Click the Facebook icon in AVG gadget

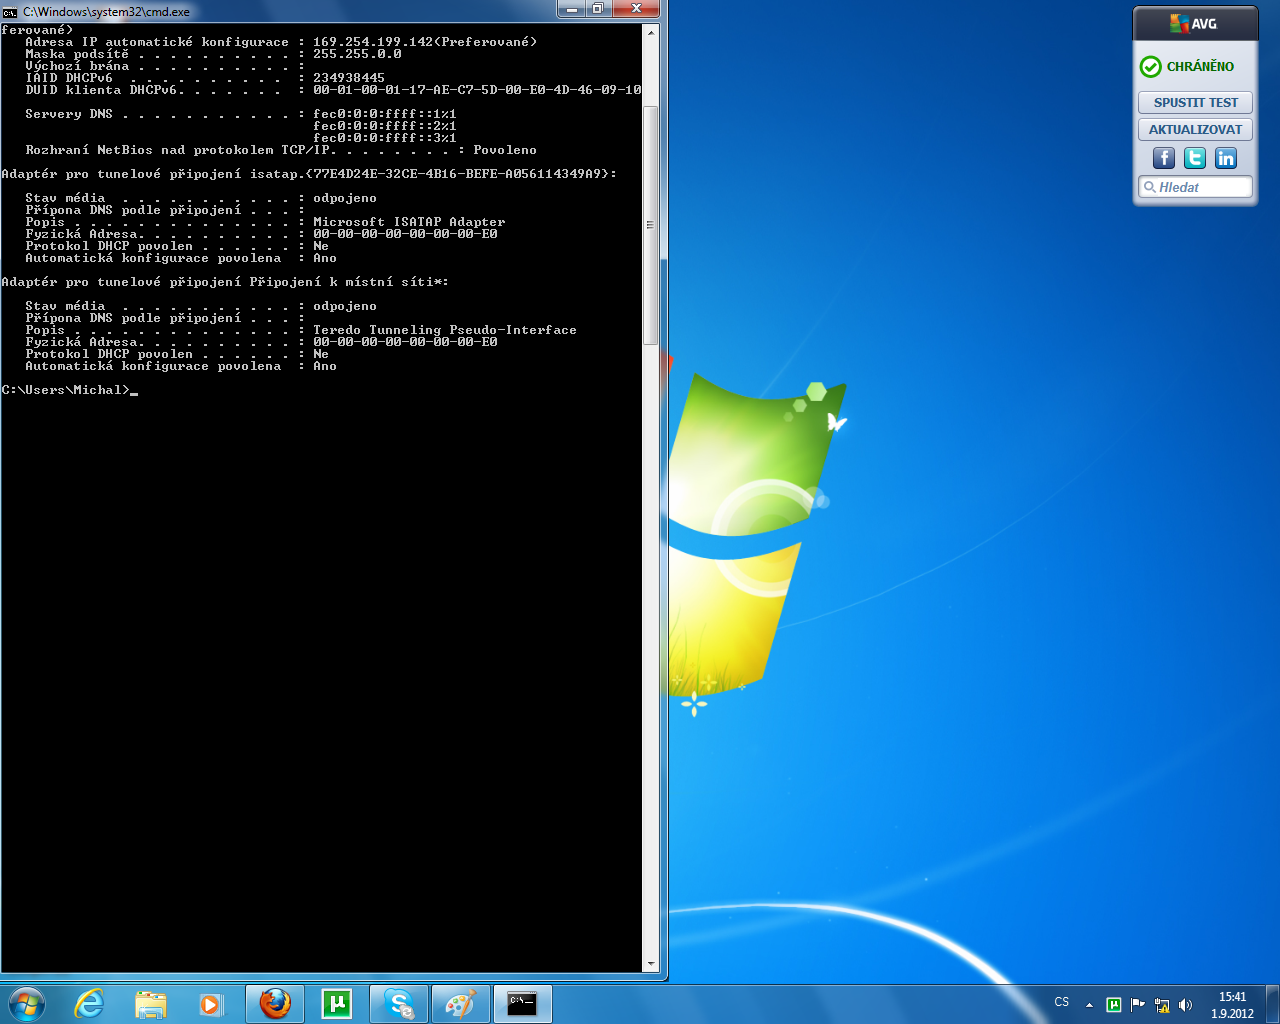1164,158
